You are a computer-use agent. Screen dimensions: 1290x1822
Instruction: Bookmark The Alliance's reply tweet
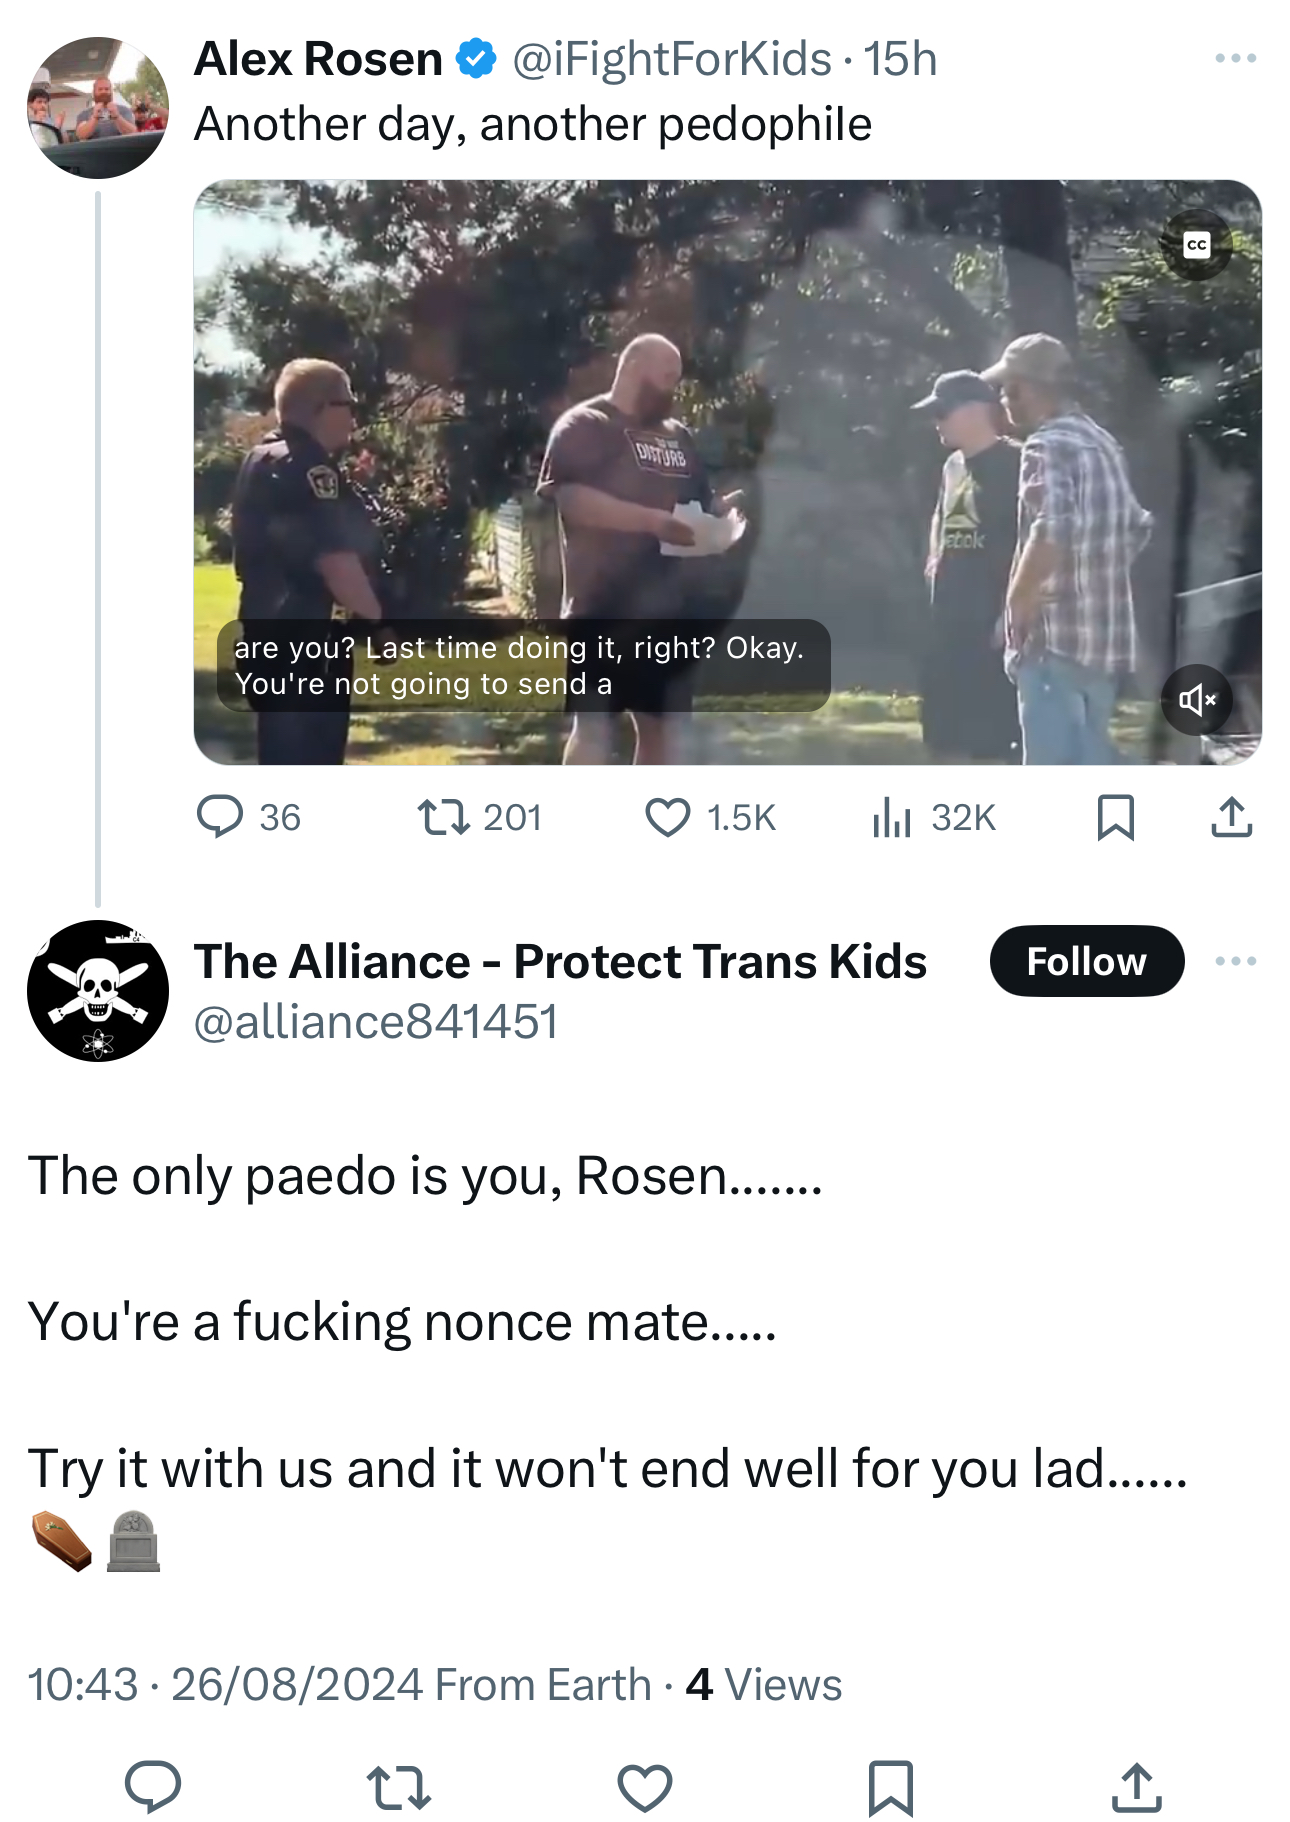(891, 1787)
